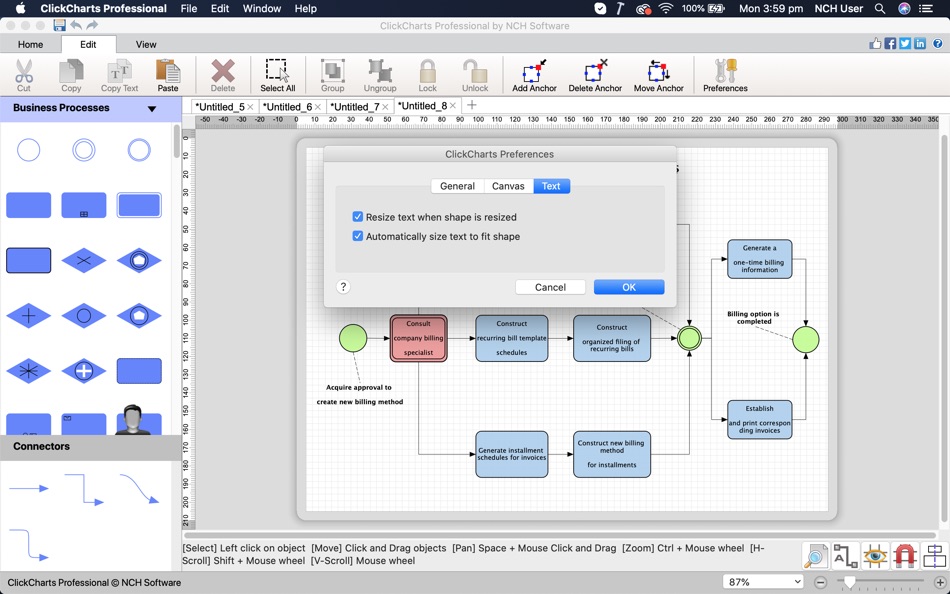Click the zoom out minus button

click(820, 582)
